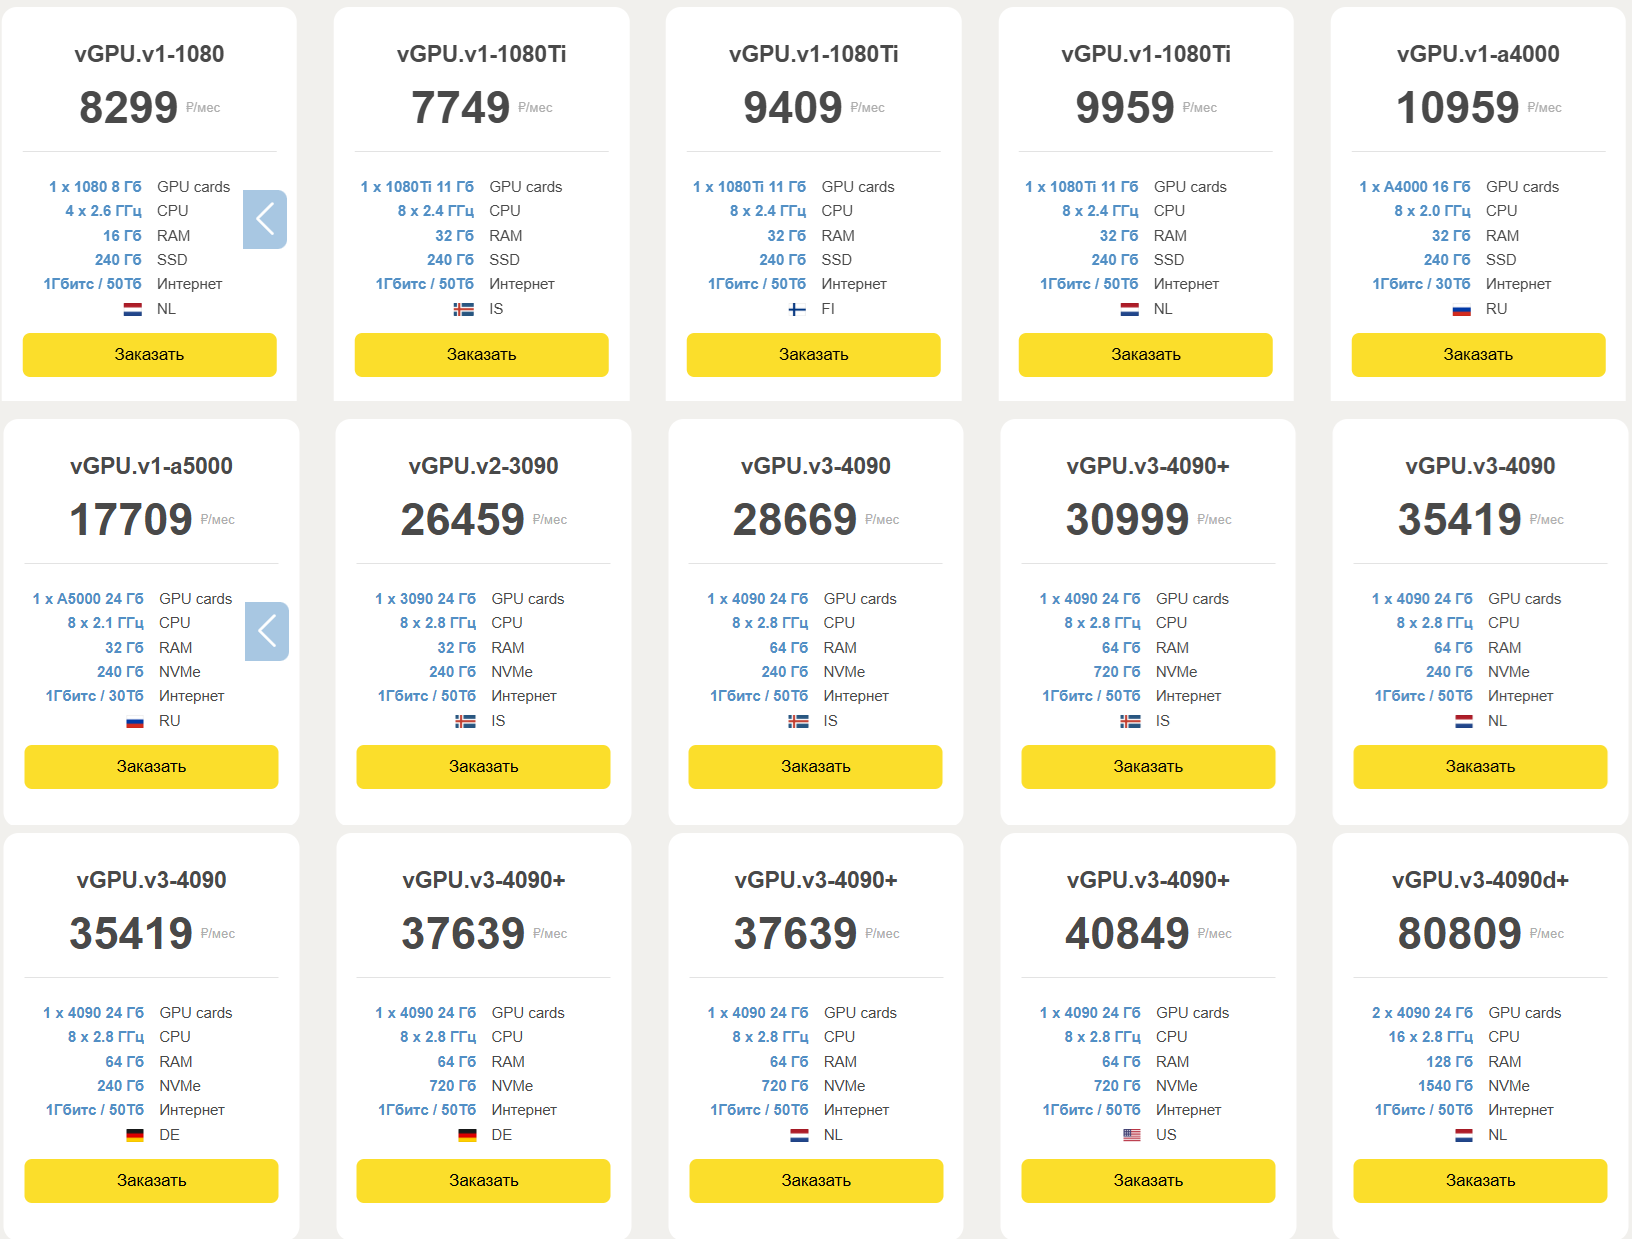
Task: Click the 1540 Гб NVMe spec value
Action: pyautogui.click(x=1445, y=1086)
